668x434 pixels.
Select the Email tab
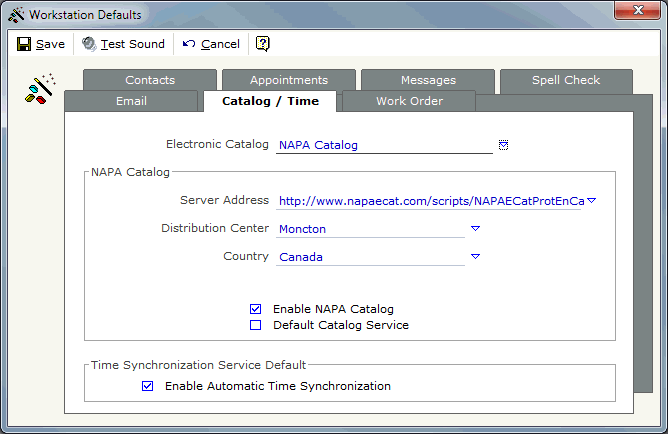(x=131, y=101)
